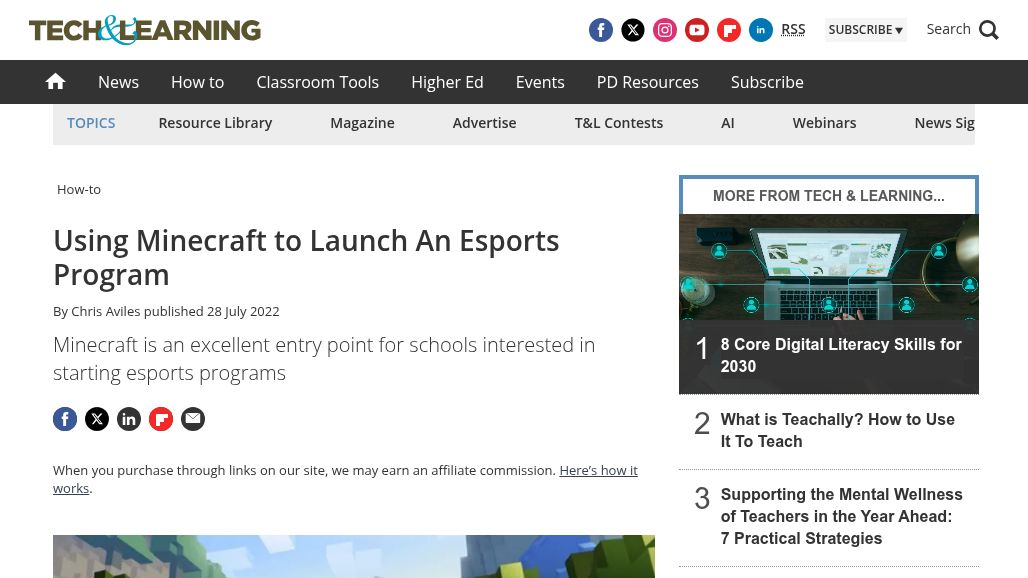Click the search magnifier icon

tap(989, 30)
